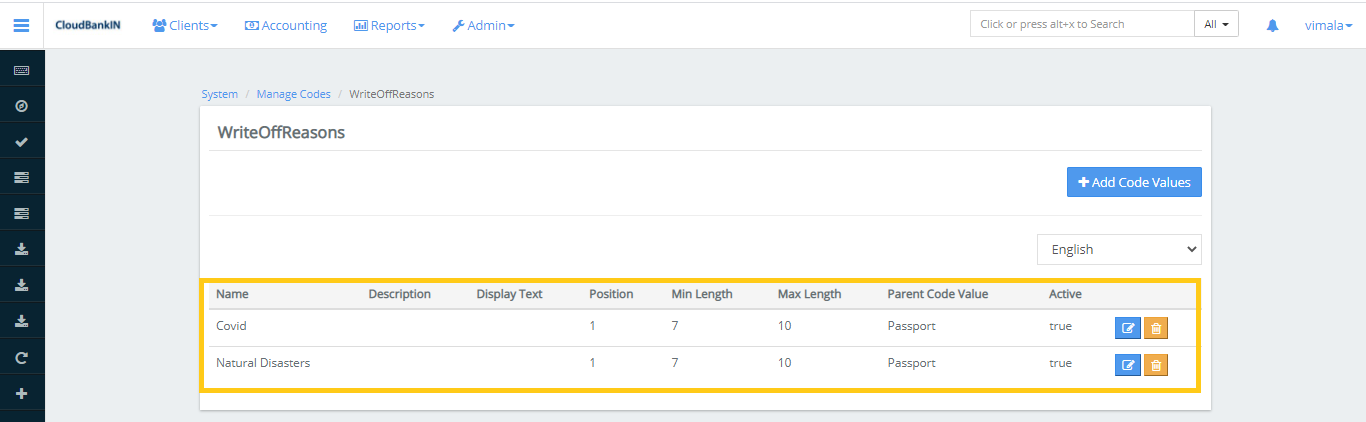Delete the Covid code value
This screenshot has width=1366, height=422.
[1155, 328]
